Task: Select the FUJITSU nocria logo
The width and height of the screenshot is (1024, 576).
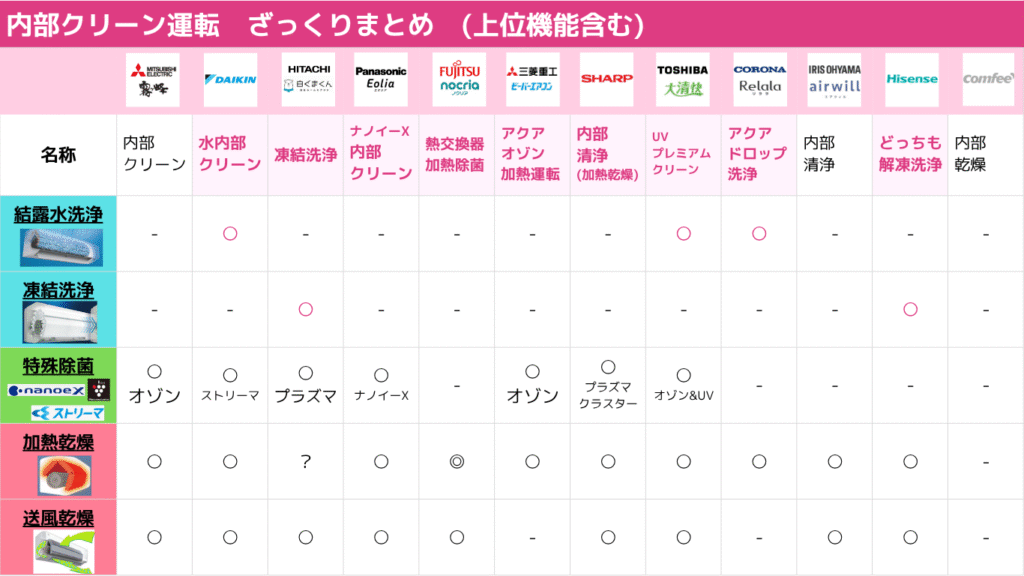Action: click(x=459, y=80)
